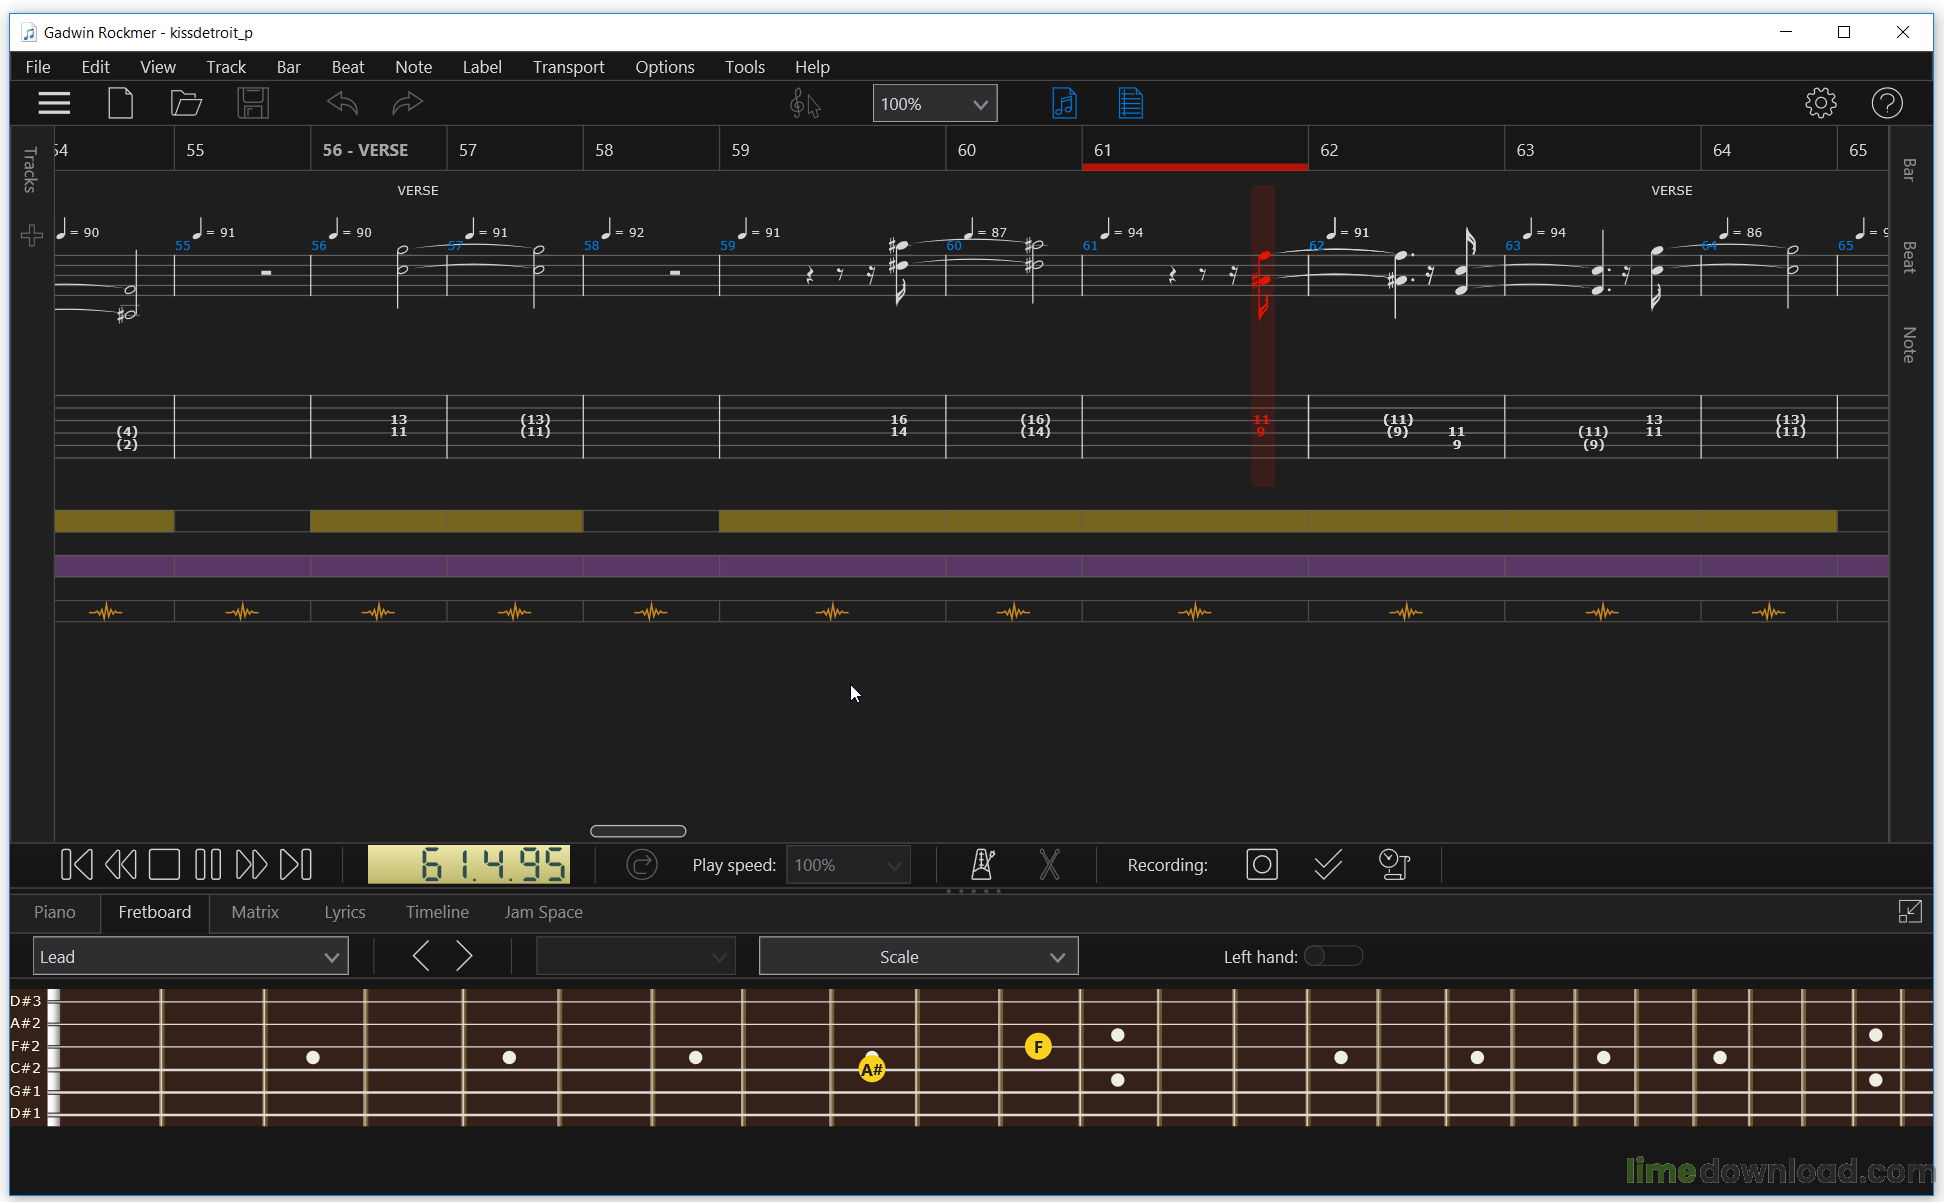Click the horizontal scrollbar below the score
Viewport: 1944px width, 1202px height.
637,831
